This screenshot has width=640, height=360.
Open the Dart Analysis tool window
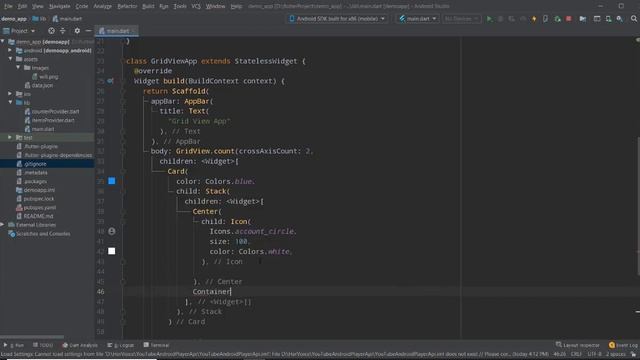click(80, 345)
